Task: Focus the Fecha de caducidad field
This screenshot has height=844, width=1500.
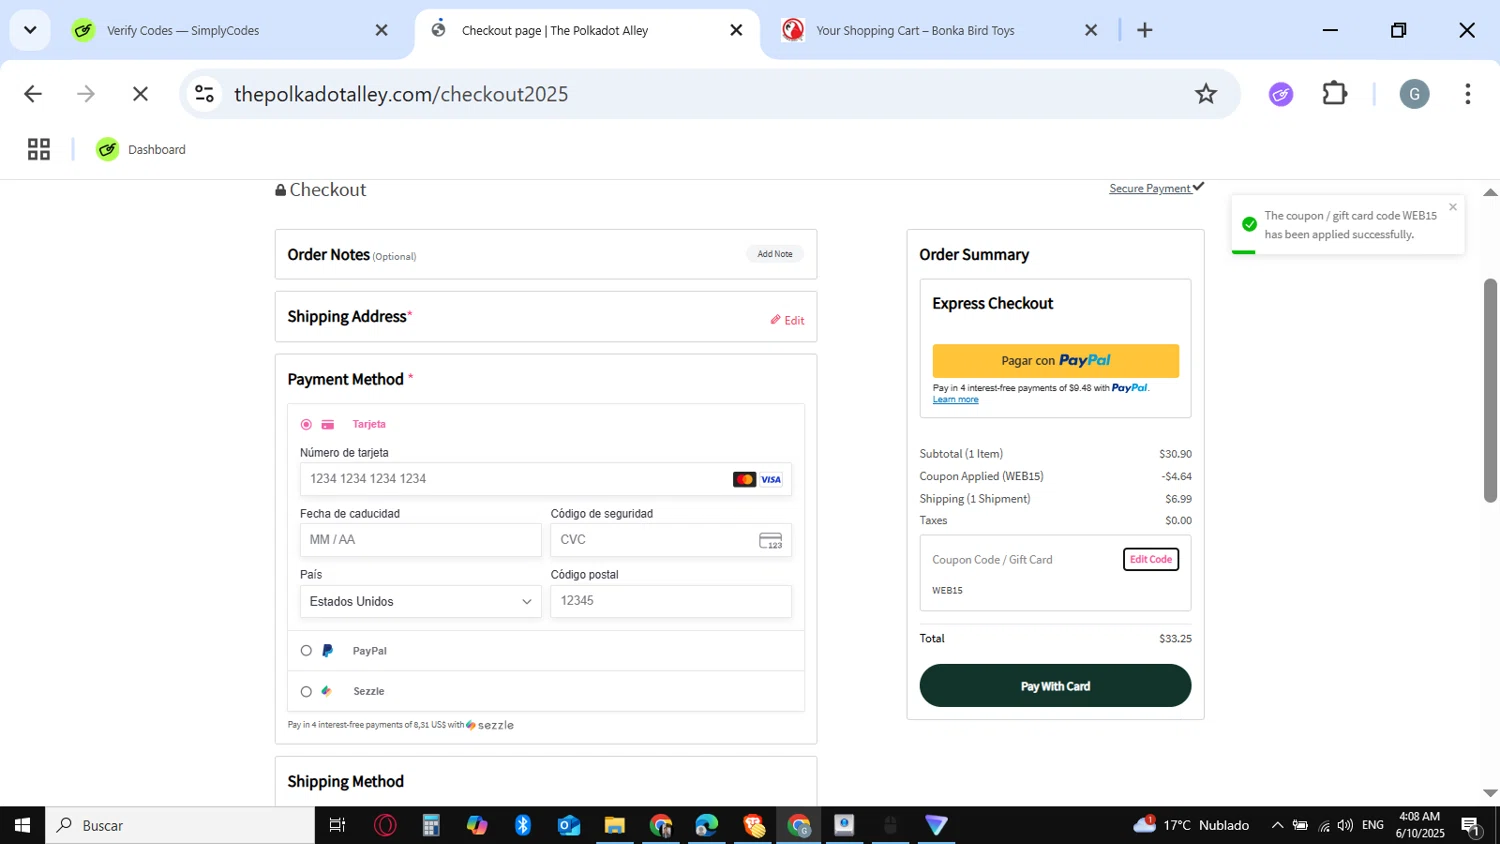Action: 420,540
